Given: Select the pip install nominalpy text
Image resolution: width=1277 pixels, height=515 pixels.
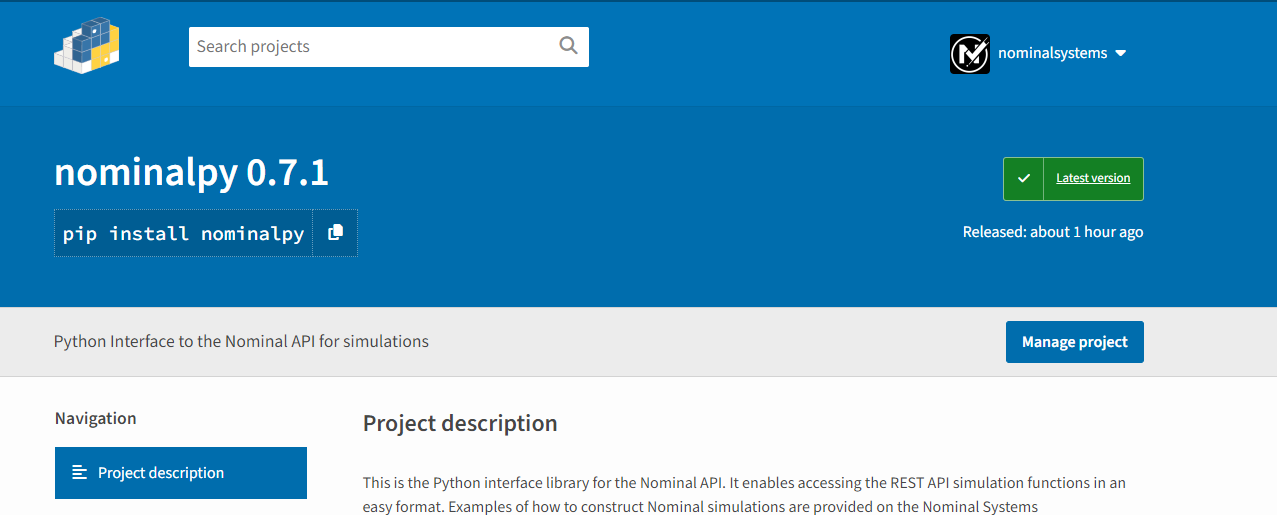Looking at the screenshot, I should (x=183, y=234).
